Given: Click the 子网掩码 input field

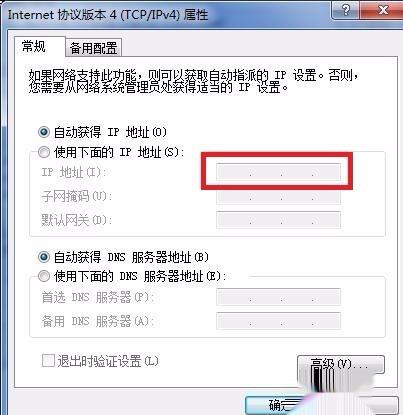Looking at the screenshot, I should [278, 196].
